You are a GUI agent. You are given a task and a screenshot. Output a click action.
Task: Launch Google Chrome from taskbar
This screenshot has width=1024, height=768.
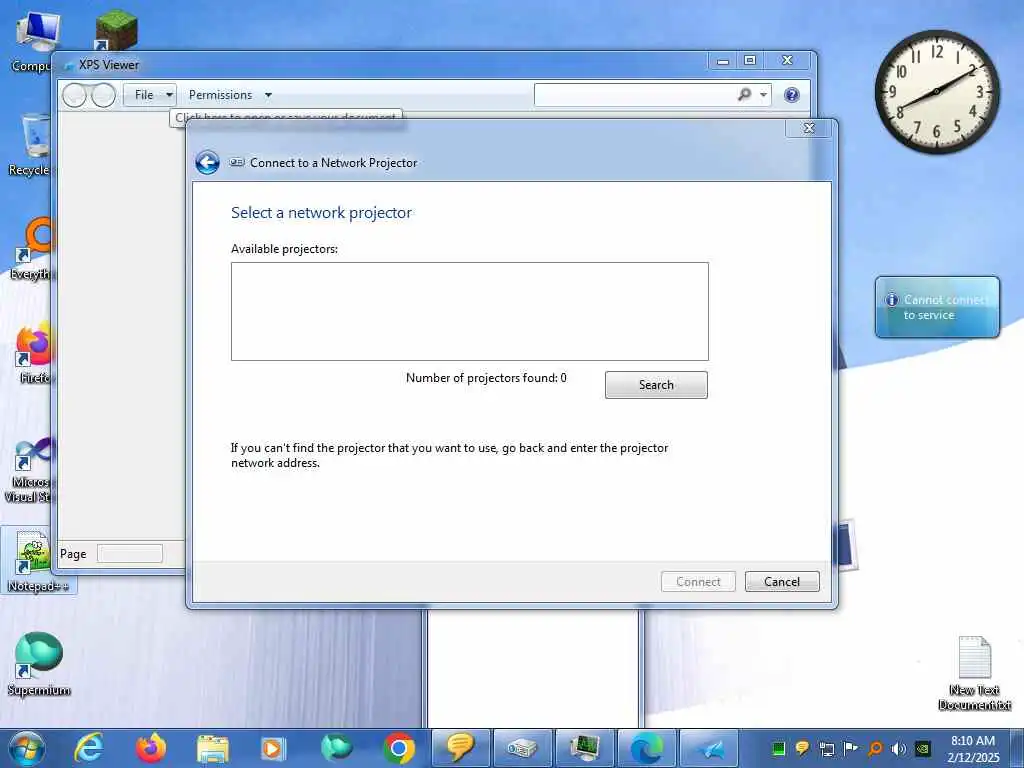398,748
